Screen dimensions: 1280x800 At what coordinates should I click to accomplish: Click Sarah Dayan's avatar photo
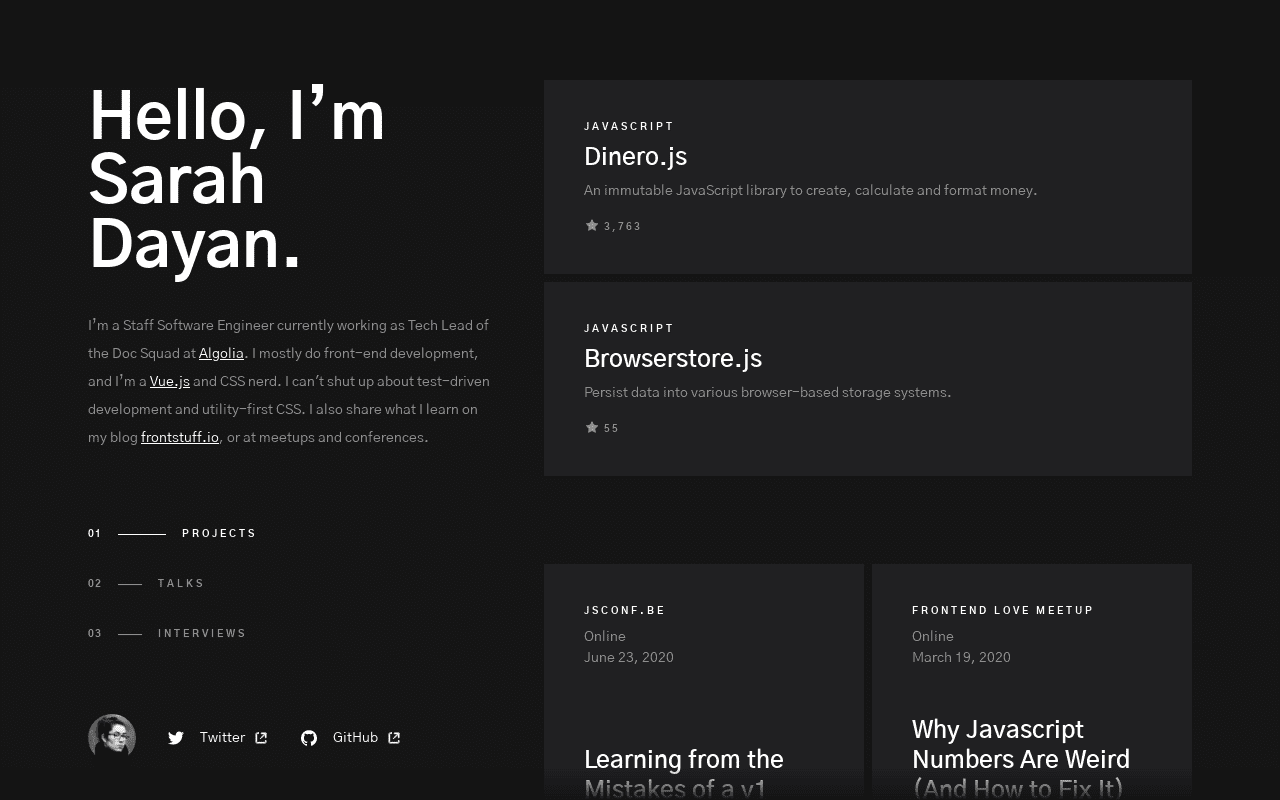[112, 738]
